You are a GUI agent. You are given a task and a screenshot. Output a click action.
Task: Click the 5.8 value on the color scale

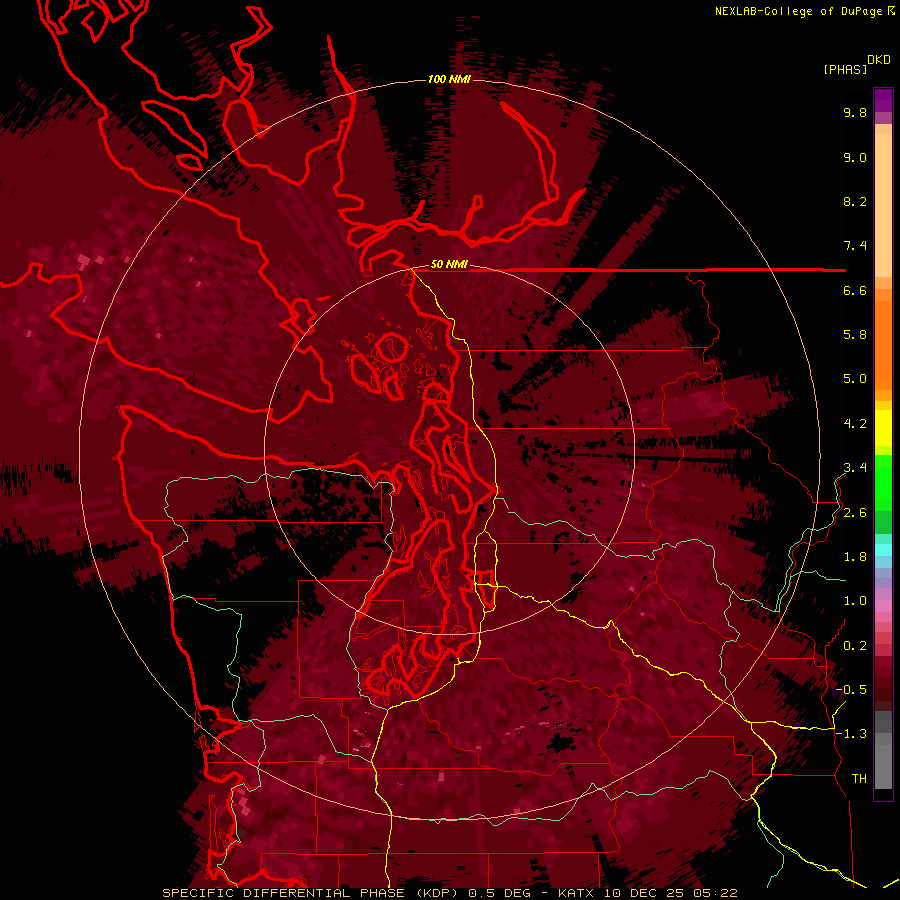(x=855, y=335)
